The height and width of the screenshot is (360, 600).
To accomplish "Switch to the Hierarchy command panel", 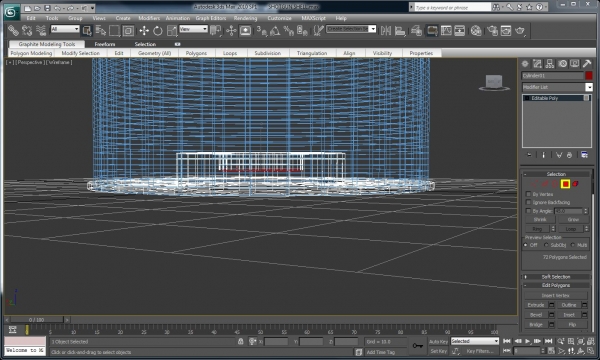I will click(x=550, y=64).
